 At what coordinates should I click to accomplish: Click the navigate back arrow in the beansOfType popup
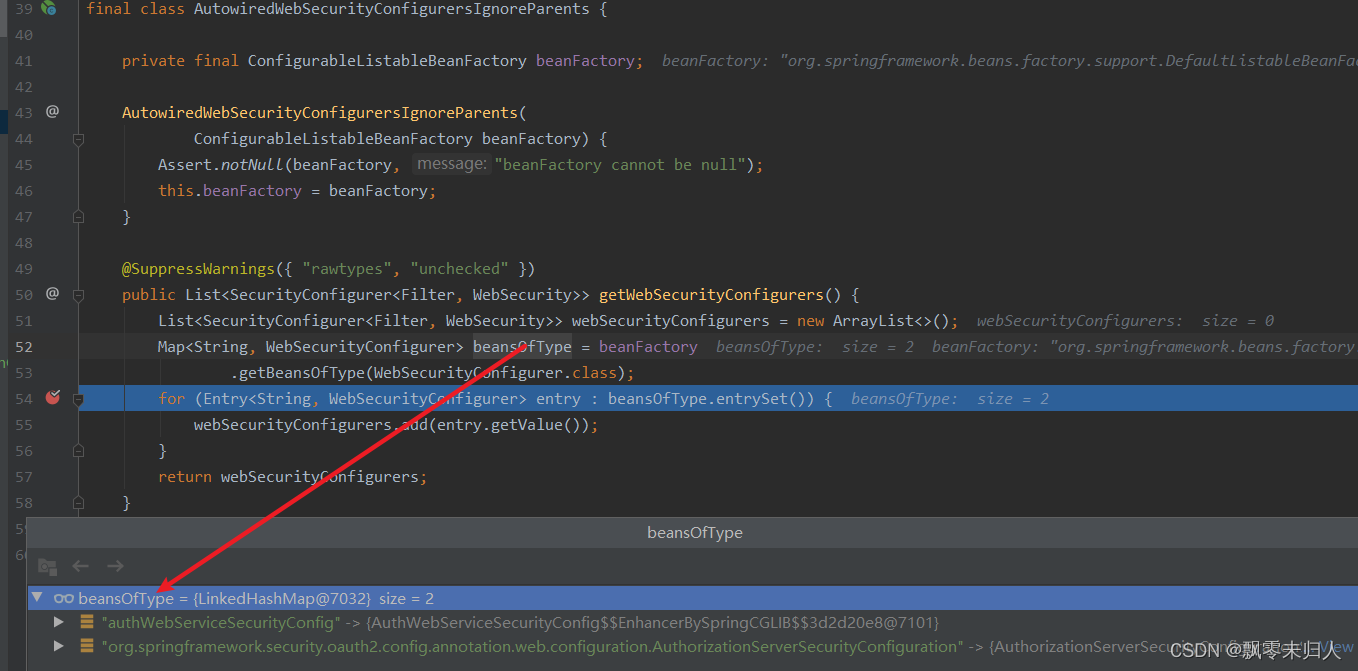[80, 566]
